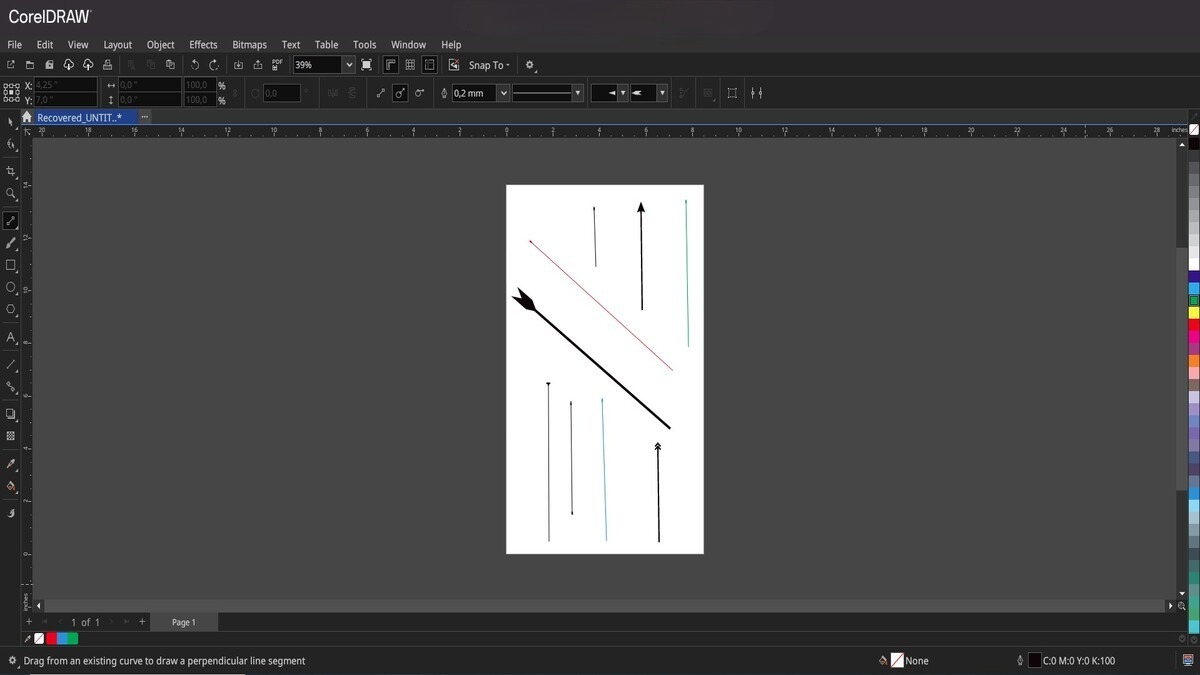
Task: Open the zoom level 39% dropdown
Action: pyautogui.click(x=349, y=65)
